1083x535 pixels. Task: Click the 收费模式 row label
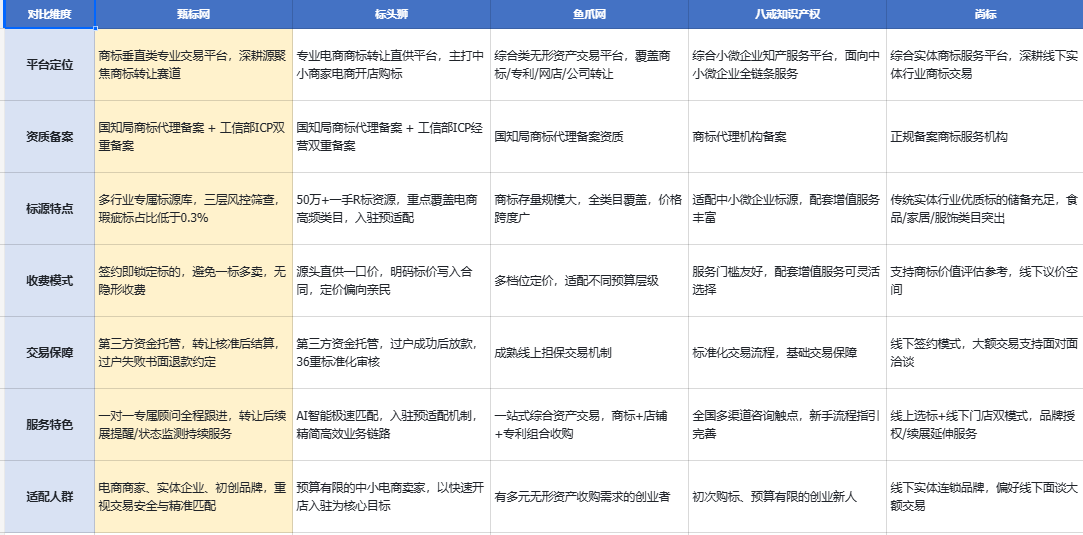coord(49,281)
